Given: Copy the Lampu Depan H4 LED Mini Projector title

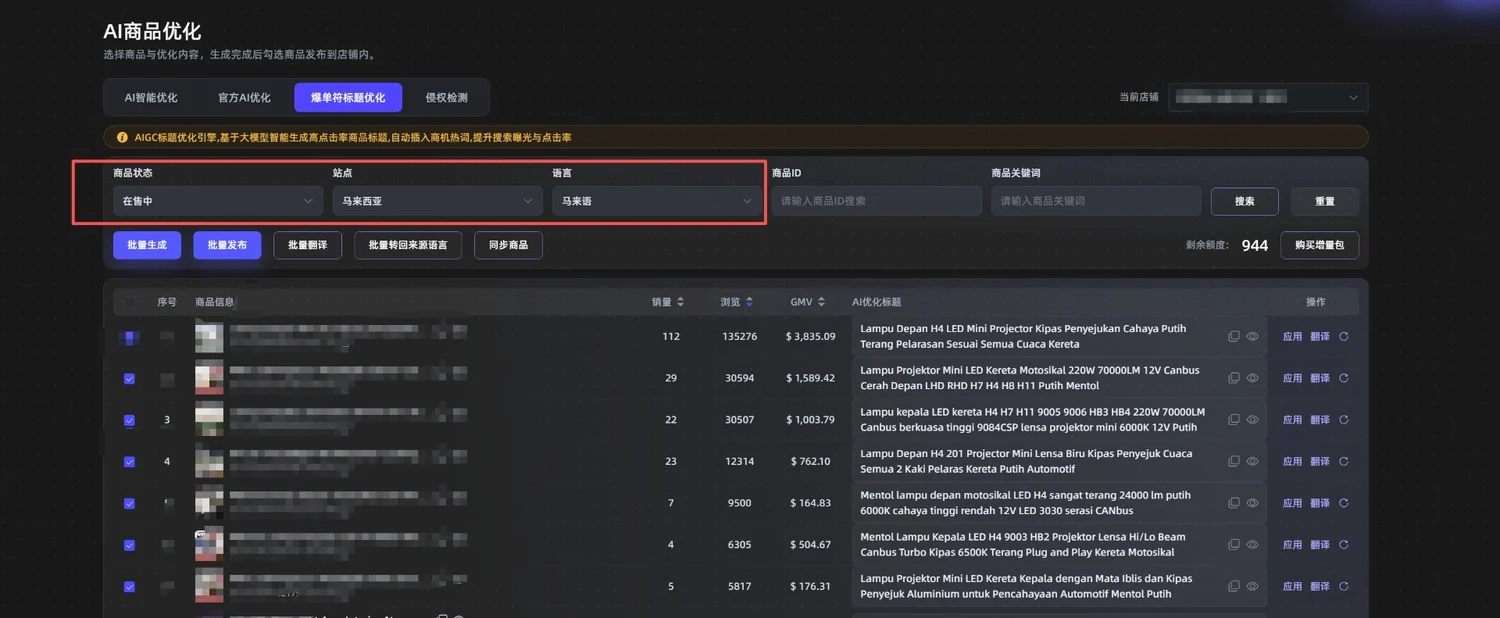Looking at the screenshot, I should point(1233,337).
